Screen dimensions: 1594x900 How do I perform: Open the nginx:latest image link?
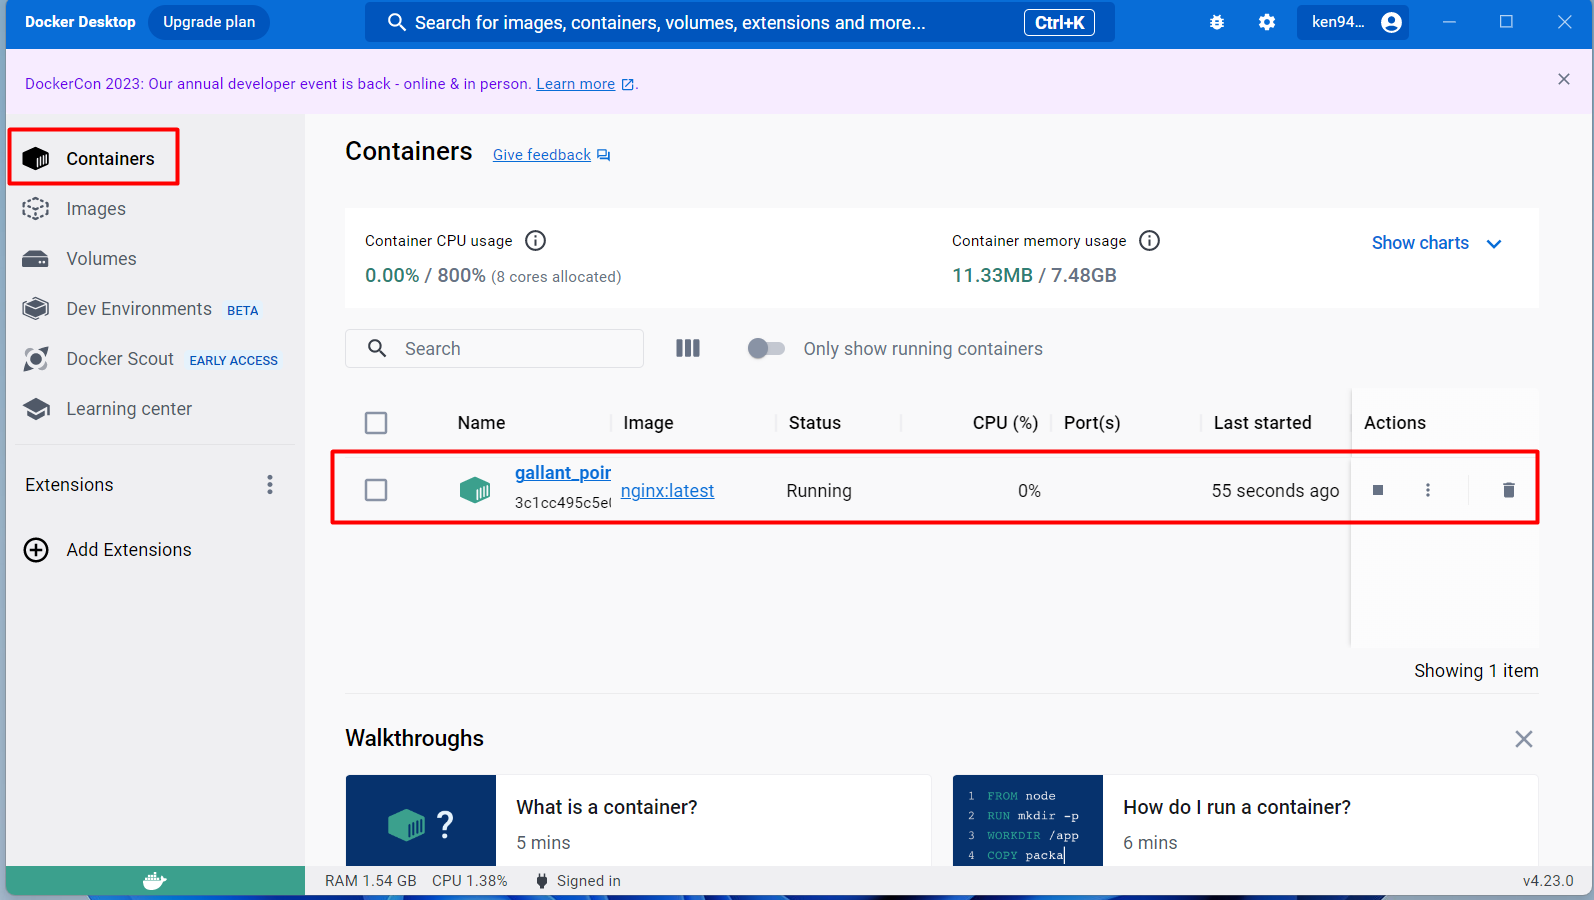pyautogui.click(x=667, y=491)
